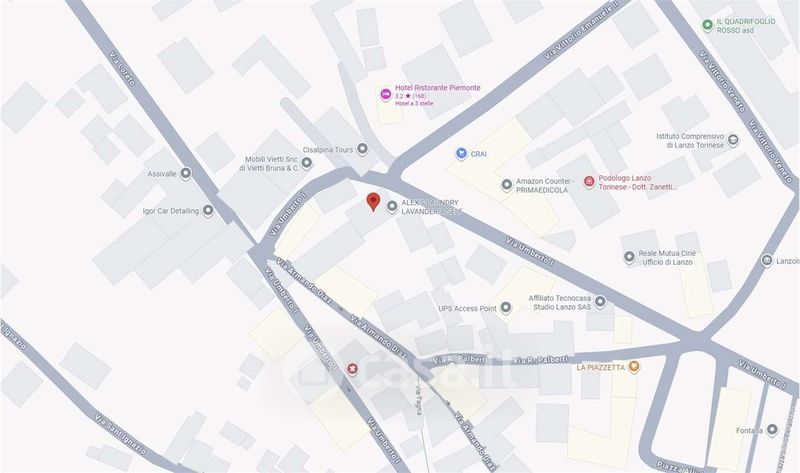Click the Igor Car Detailing marker

pyautogui.click(x=208, y=210)
